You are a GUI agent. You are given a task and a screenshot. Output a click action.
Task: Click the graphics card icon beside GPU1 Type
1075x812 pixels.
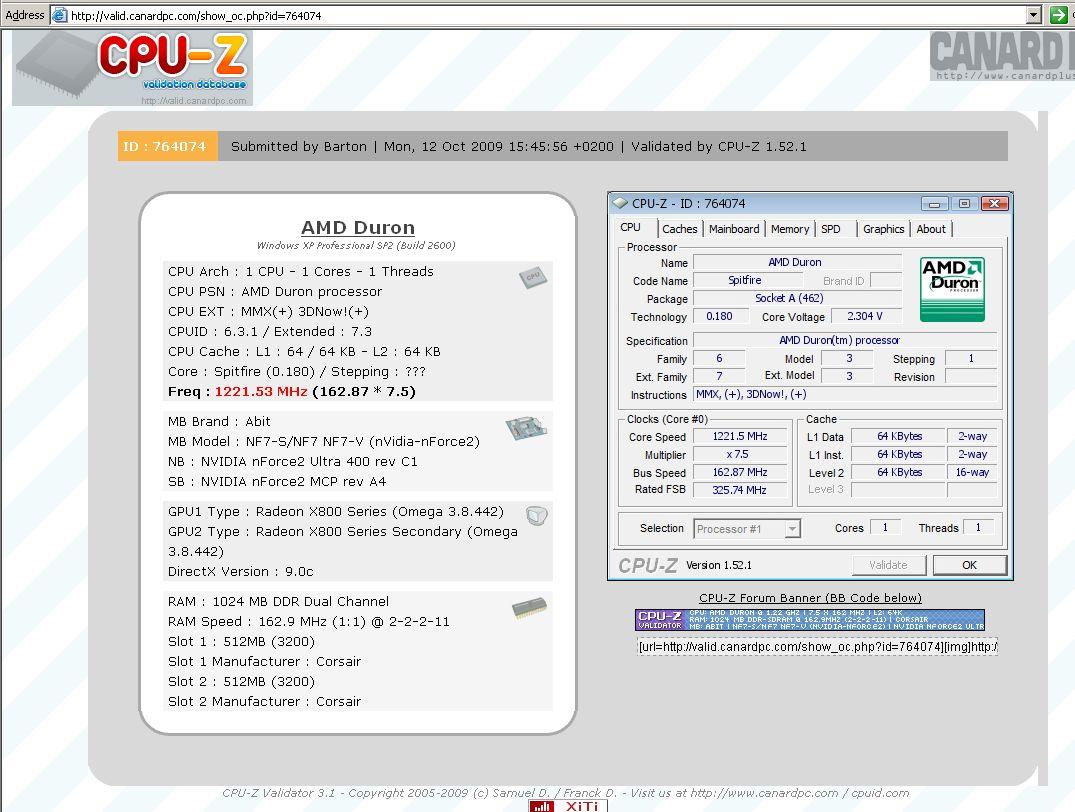pos(537,515)
